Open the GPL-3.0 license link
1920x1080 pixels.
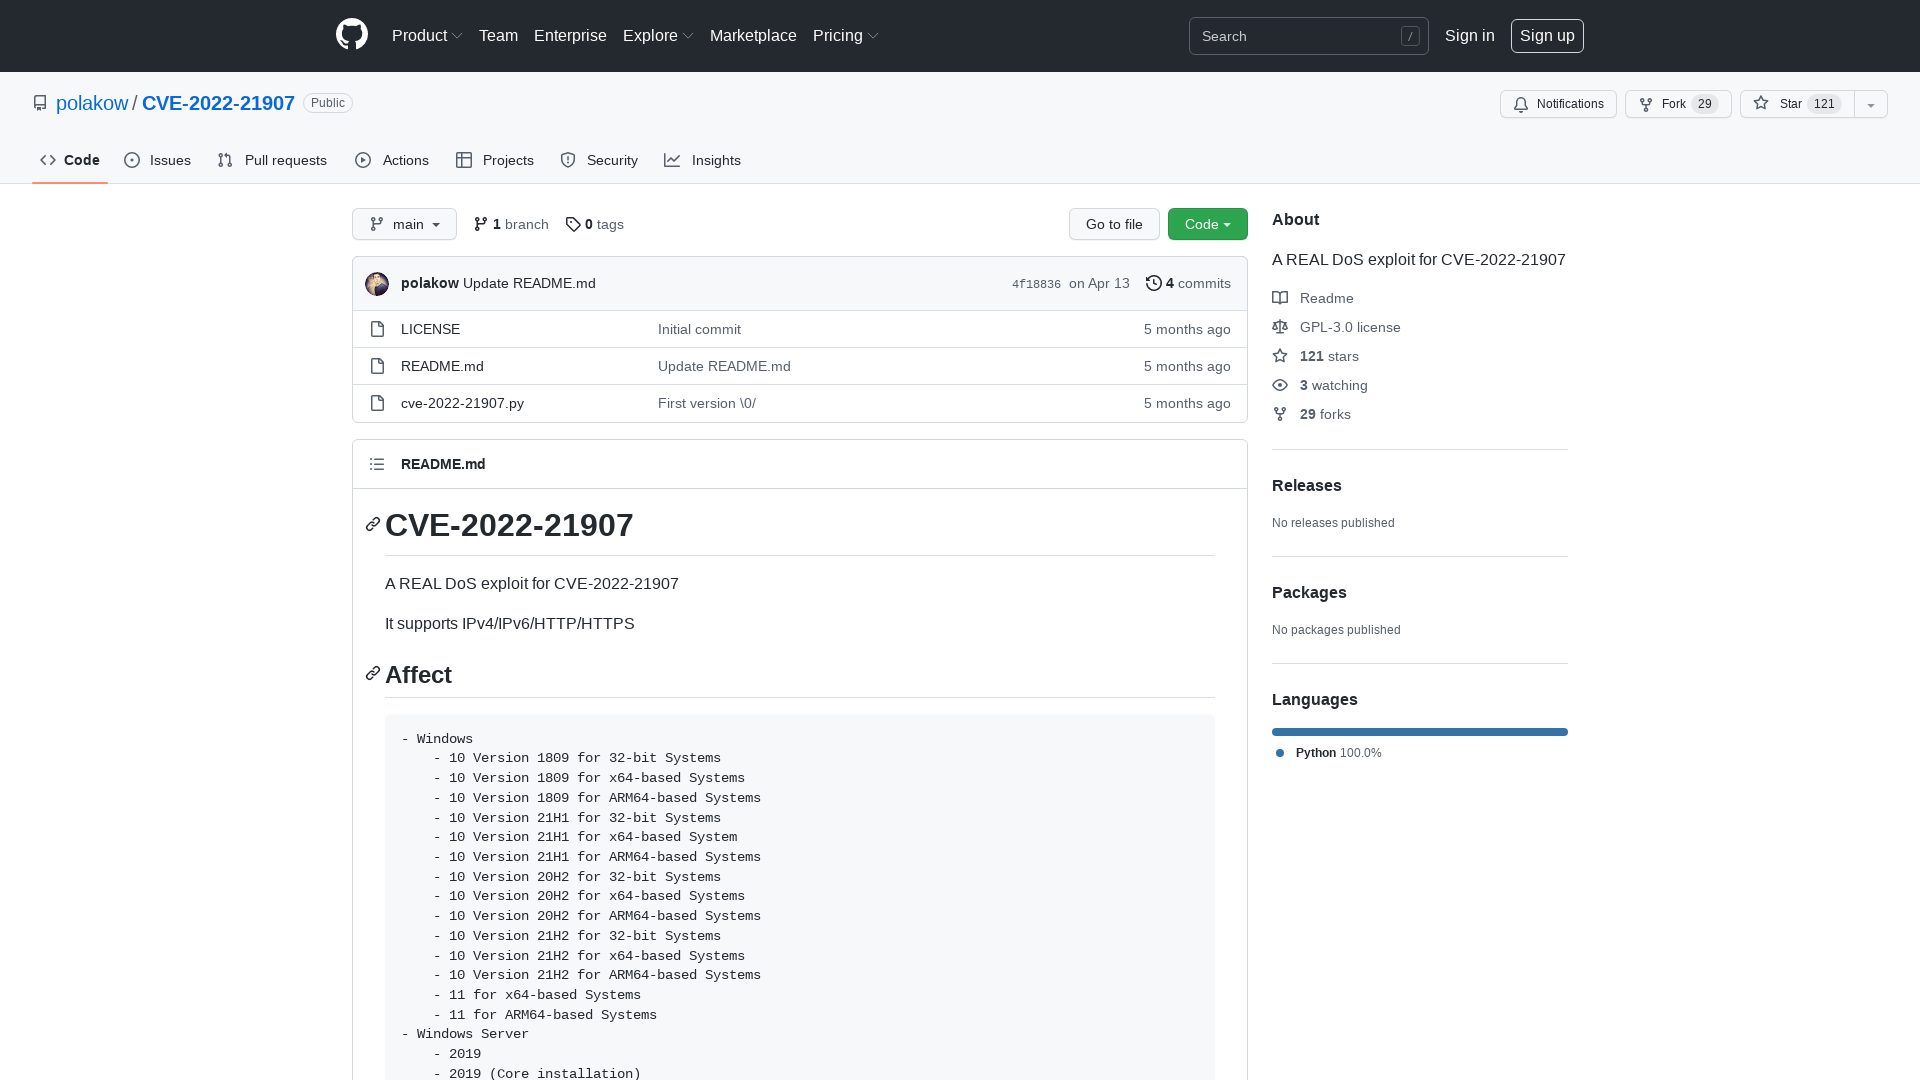[1350, 327]
